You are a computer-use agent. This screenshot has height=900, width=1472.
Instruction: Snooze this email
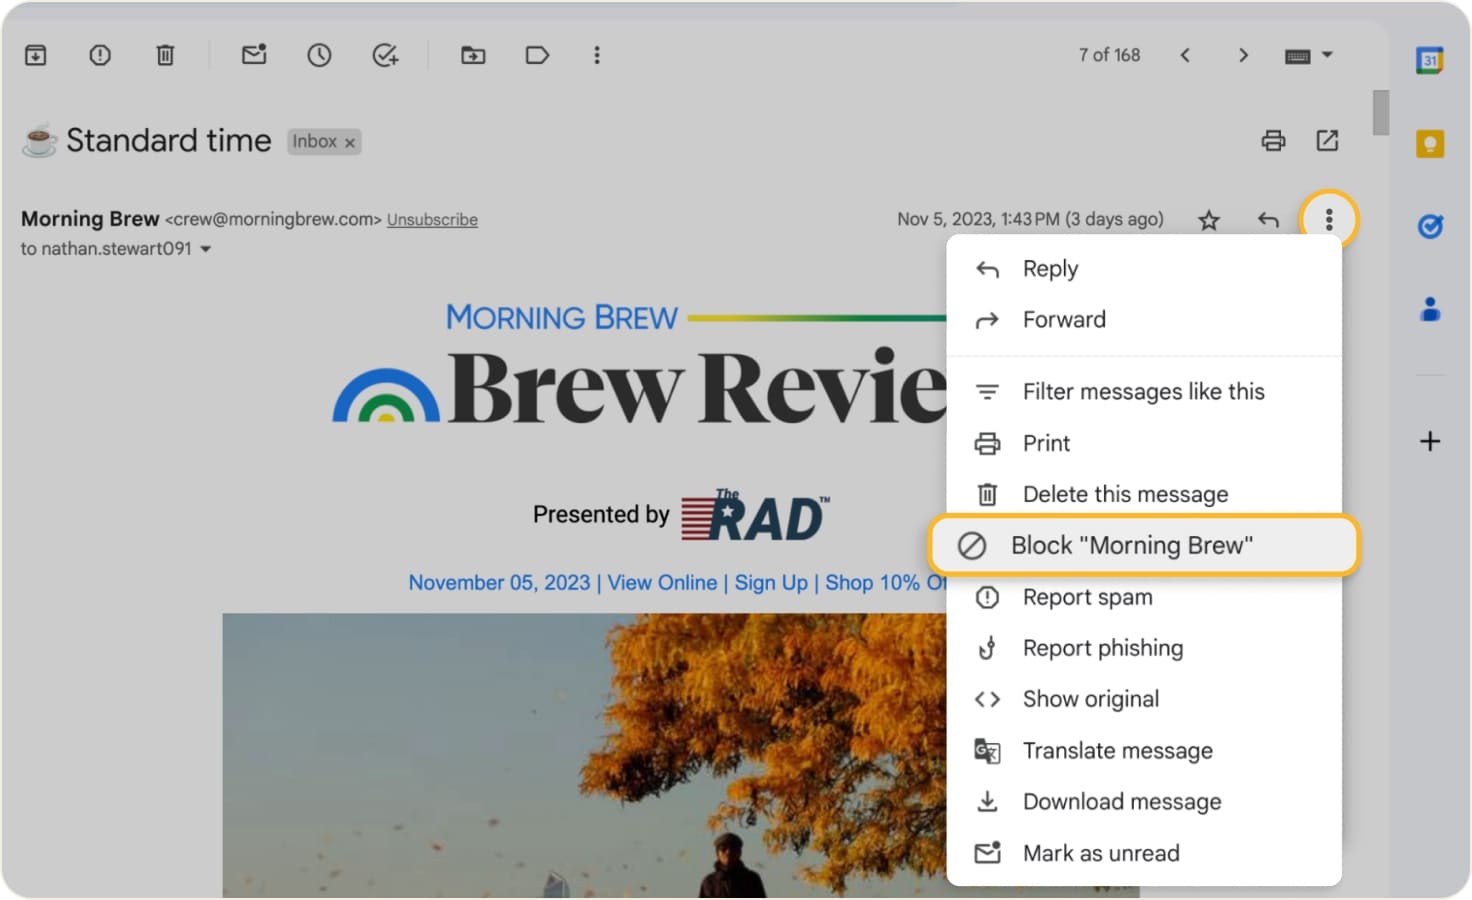[x=319, y=55]
